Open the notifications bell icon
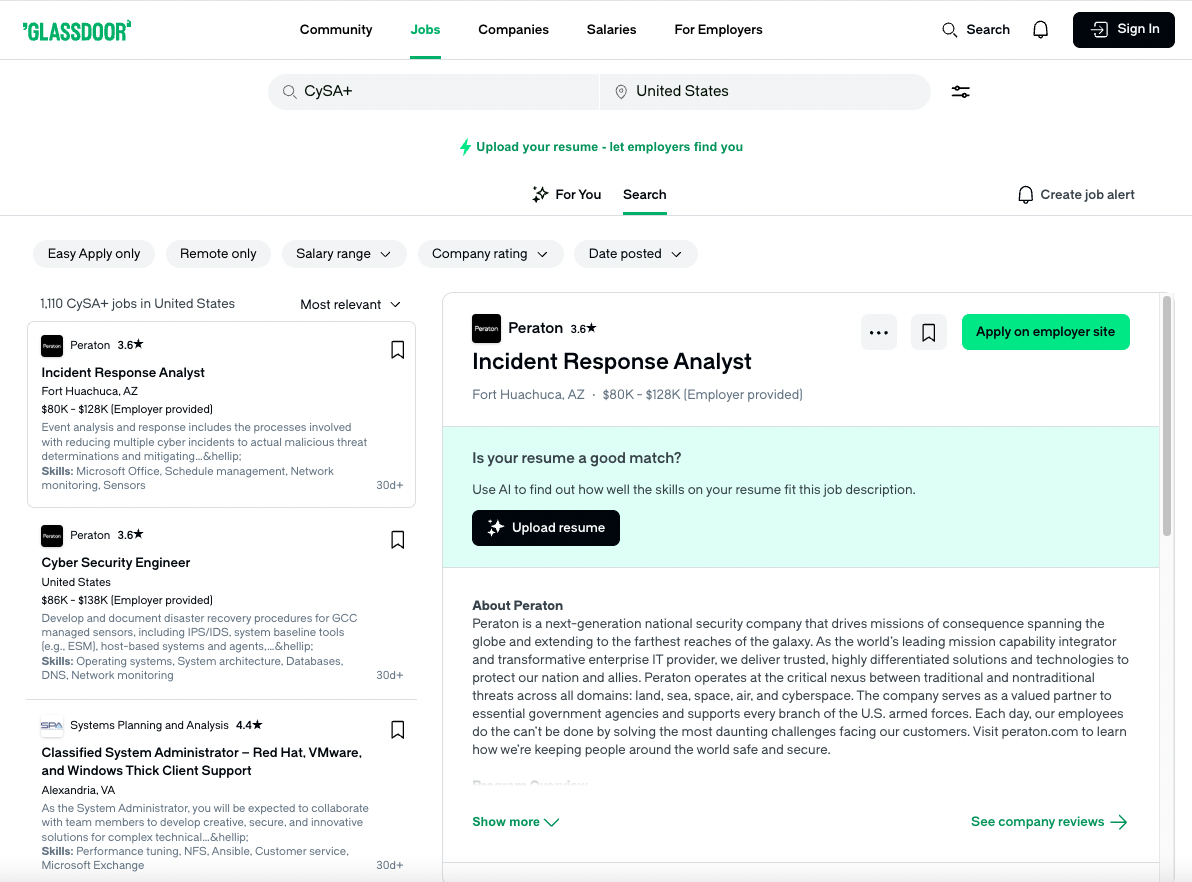The height and width of the screenshot is (882, 1192). tap(1040, 30)
